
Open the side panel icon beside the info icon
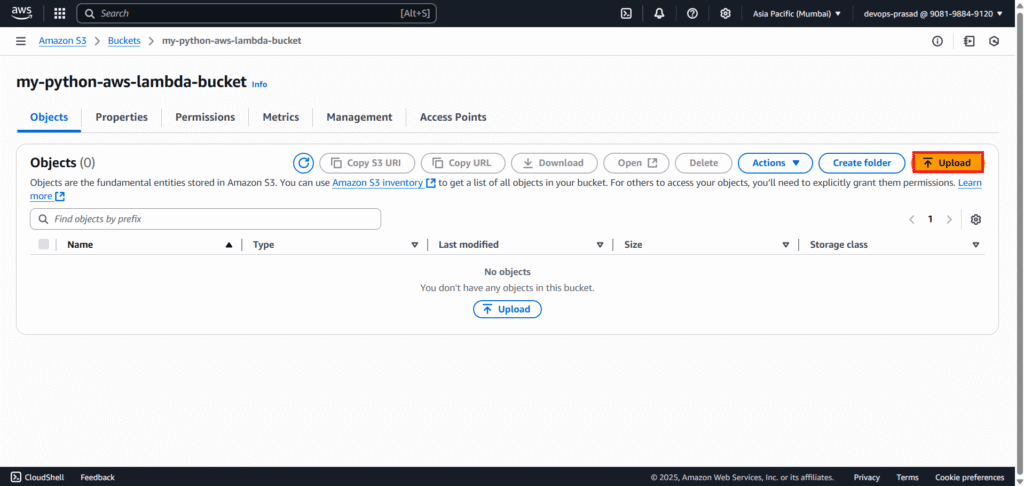(x=969, y=41)
